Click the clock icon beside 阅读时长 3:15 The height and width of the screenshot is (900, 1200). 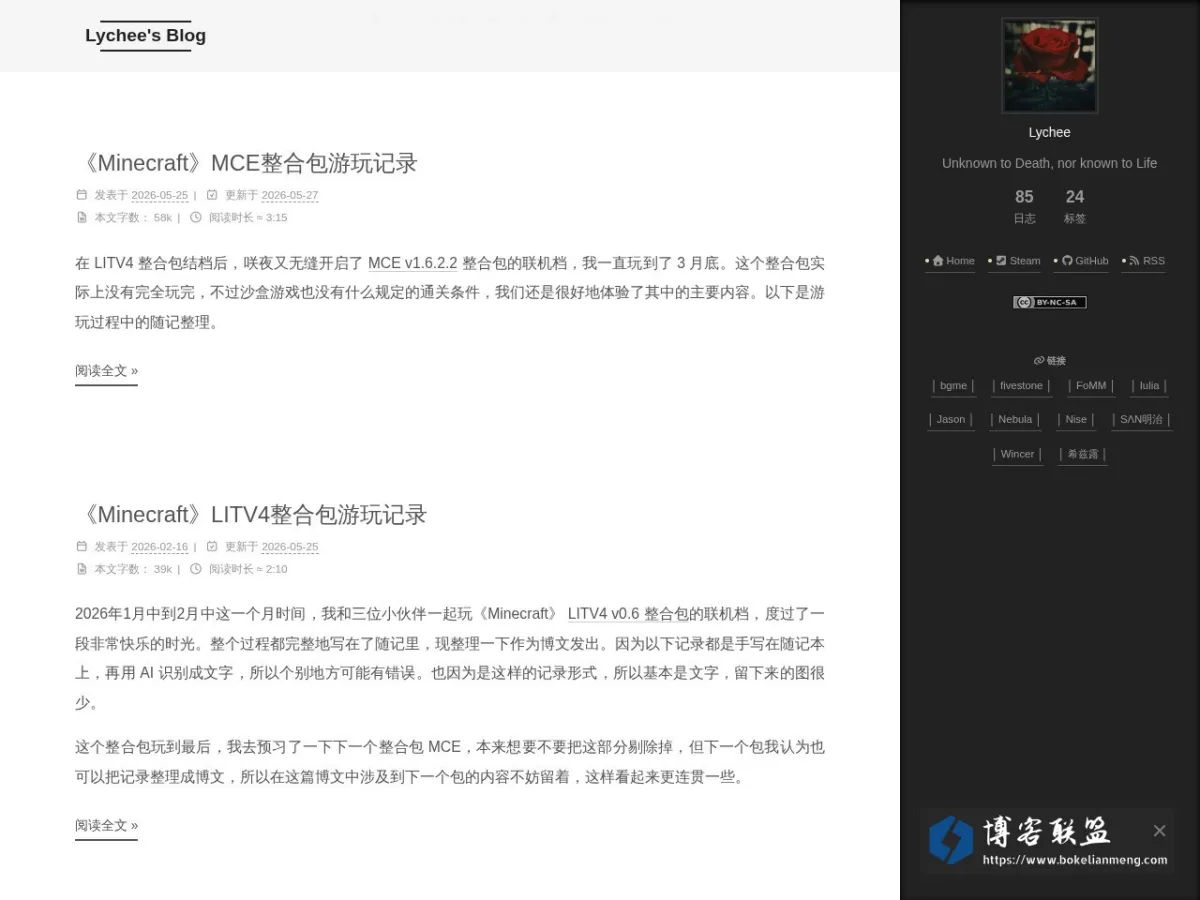[x=196, y=217]
